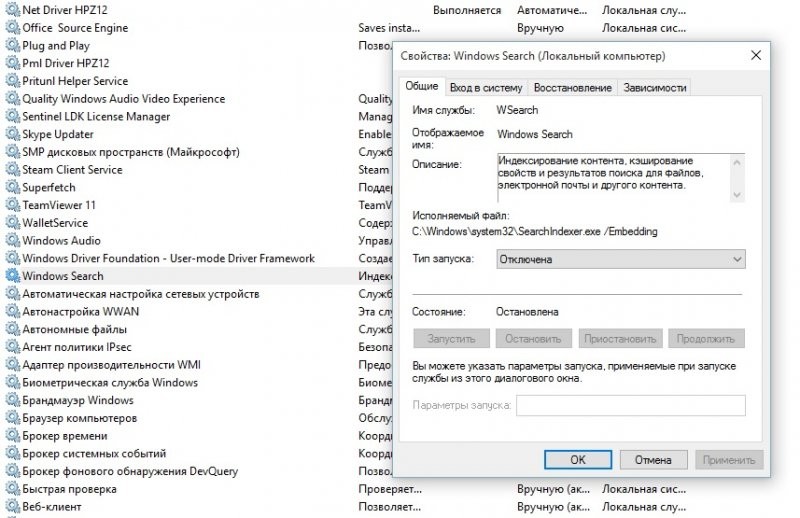Click the gear icon next to Windows Search
The image size is (800, 518).
pyautogui.click(x=13, y=276)
